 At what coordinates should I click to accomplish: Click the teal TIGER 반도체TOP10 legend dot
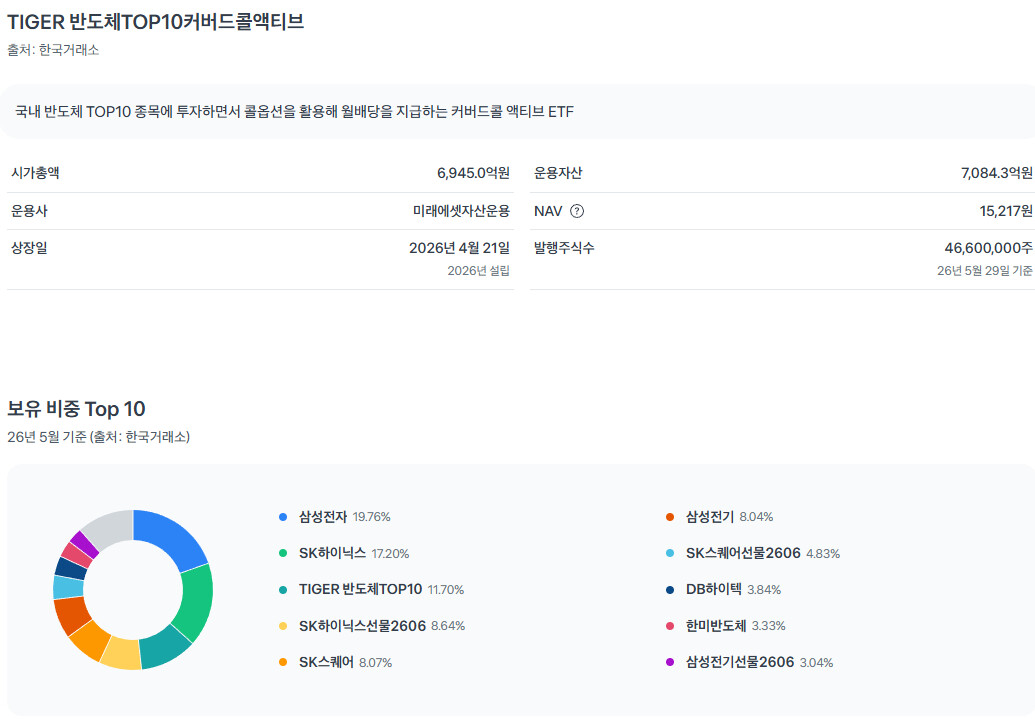tap(283, 590)
